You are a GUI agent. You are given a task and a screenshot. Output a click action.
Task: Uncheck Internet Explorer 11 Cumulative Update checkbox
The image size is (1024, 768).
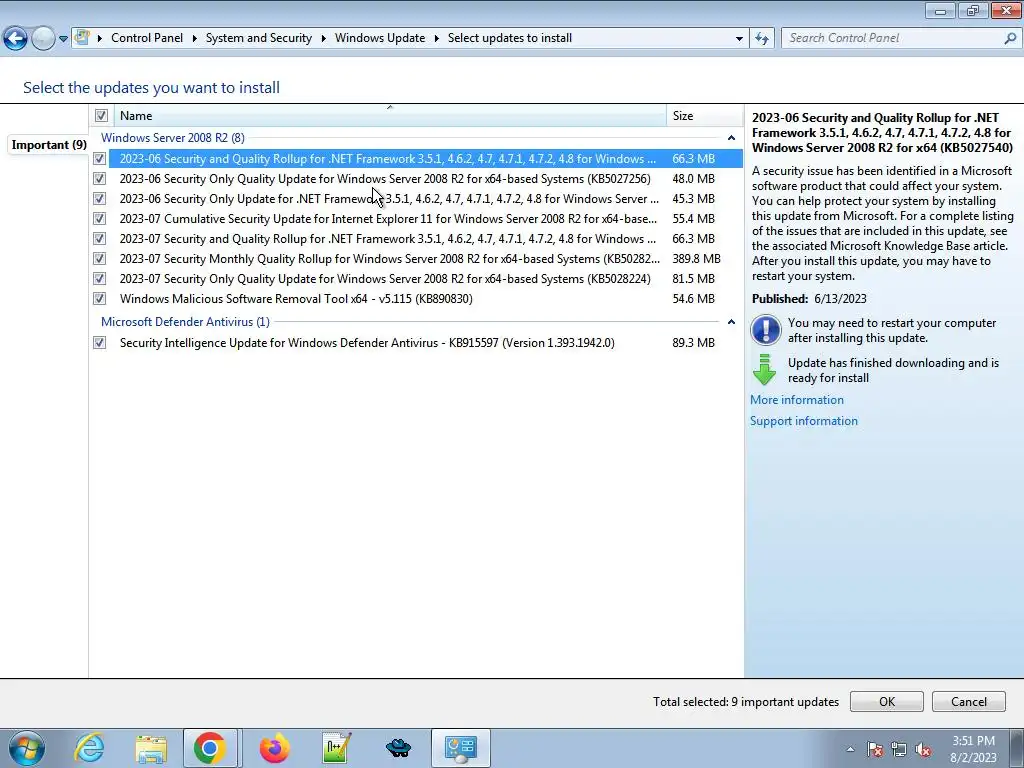[x=99, y=219]
